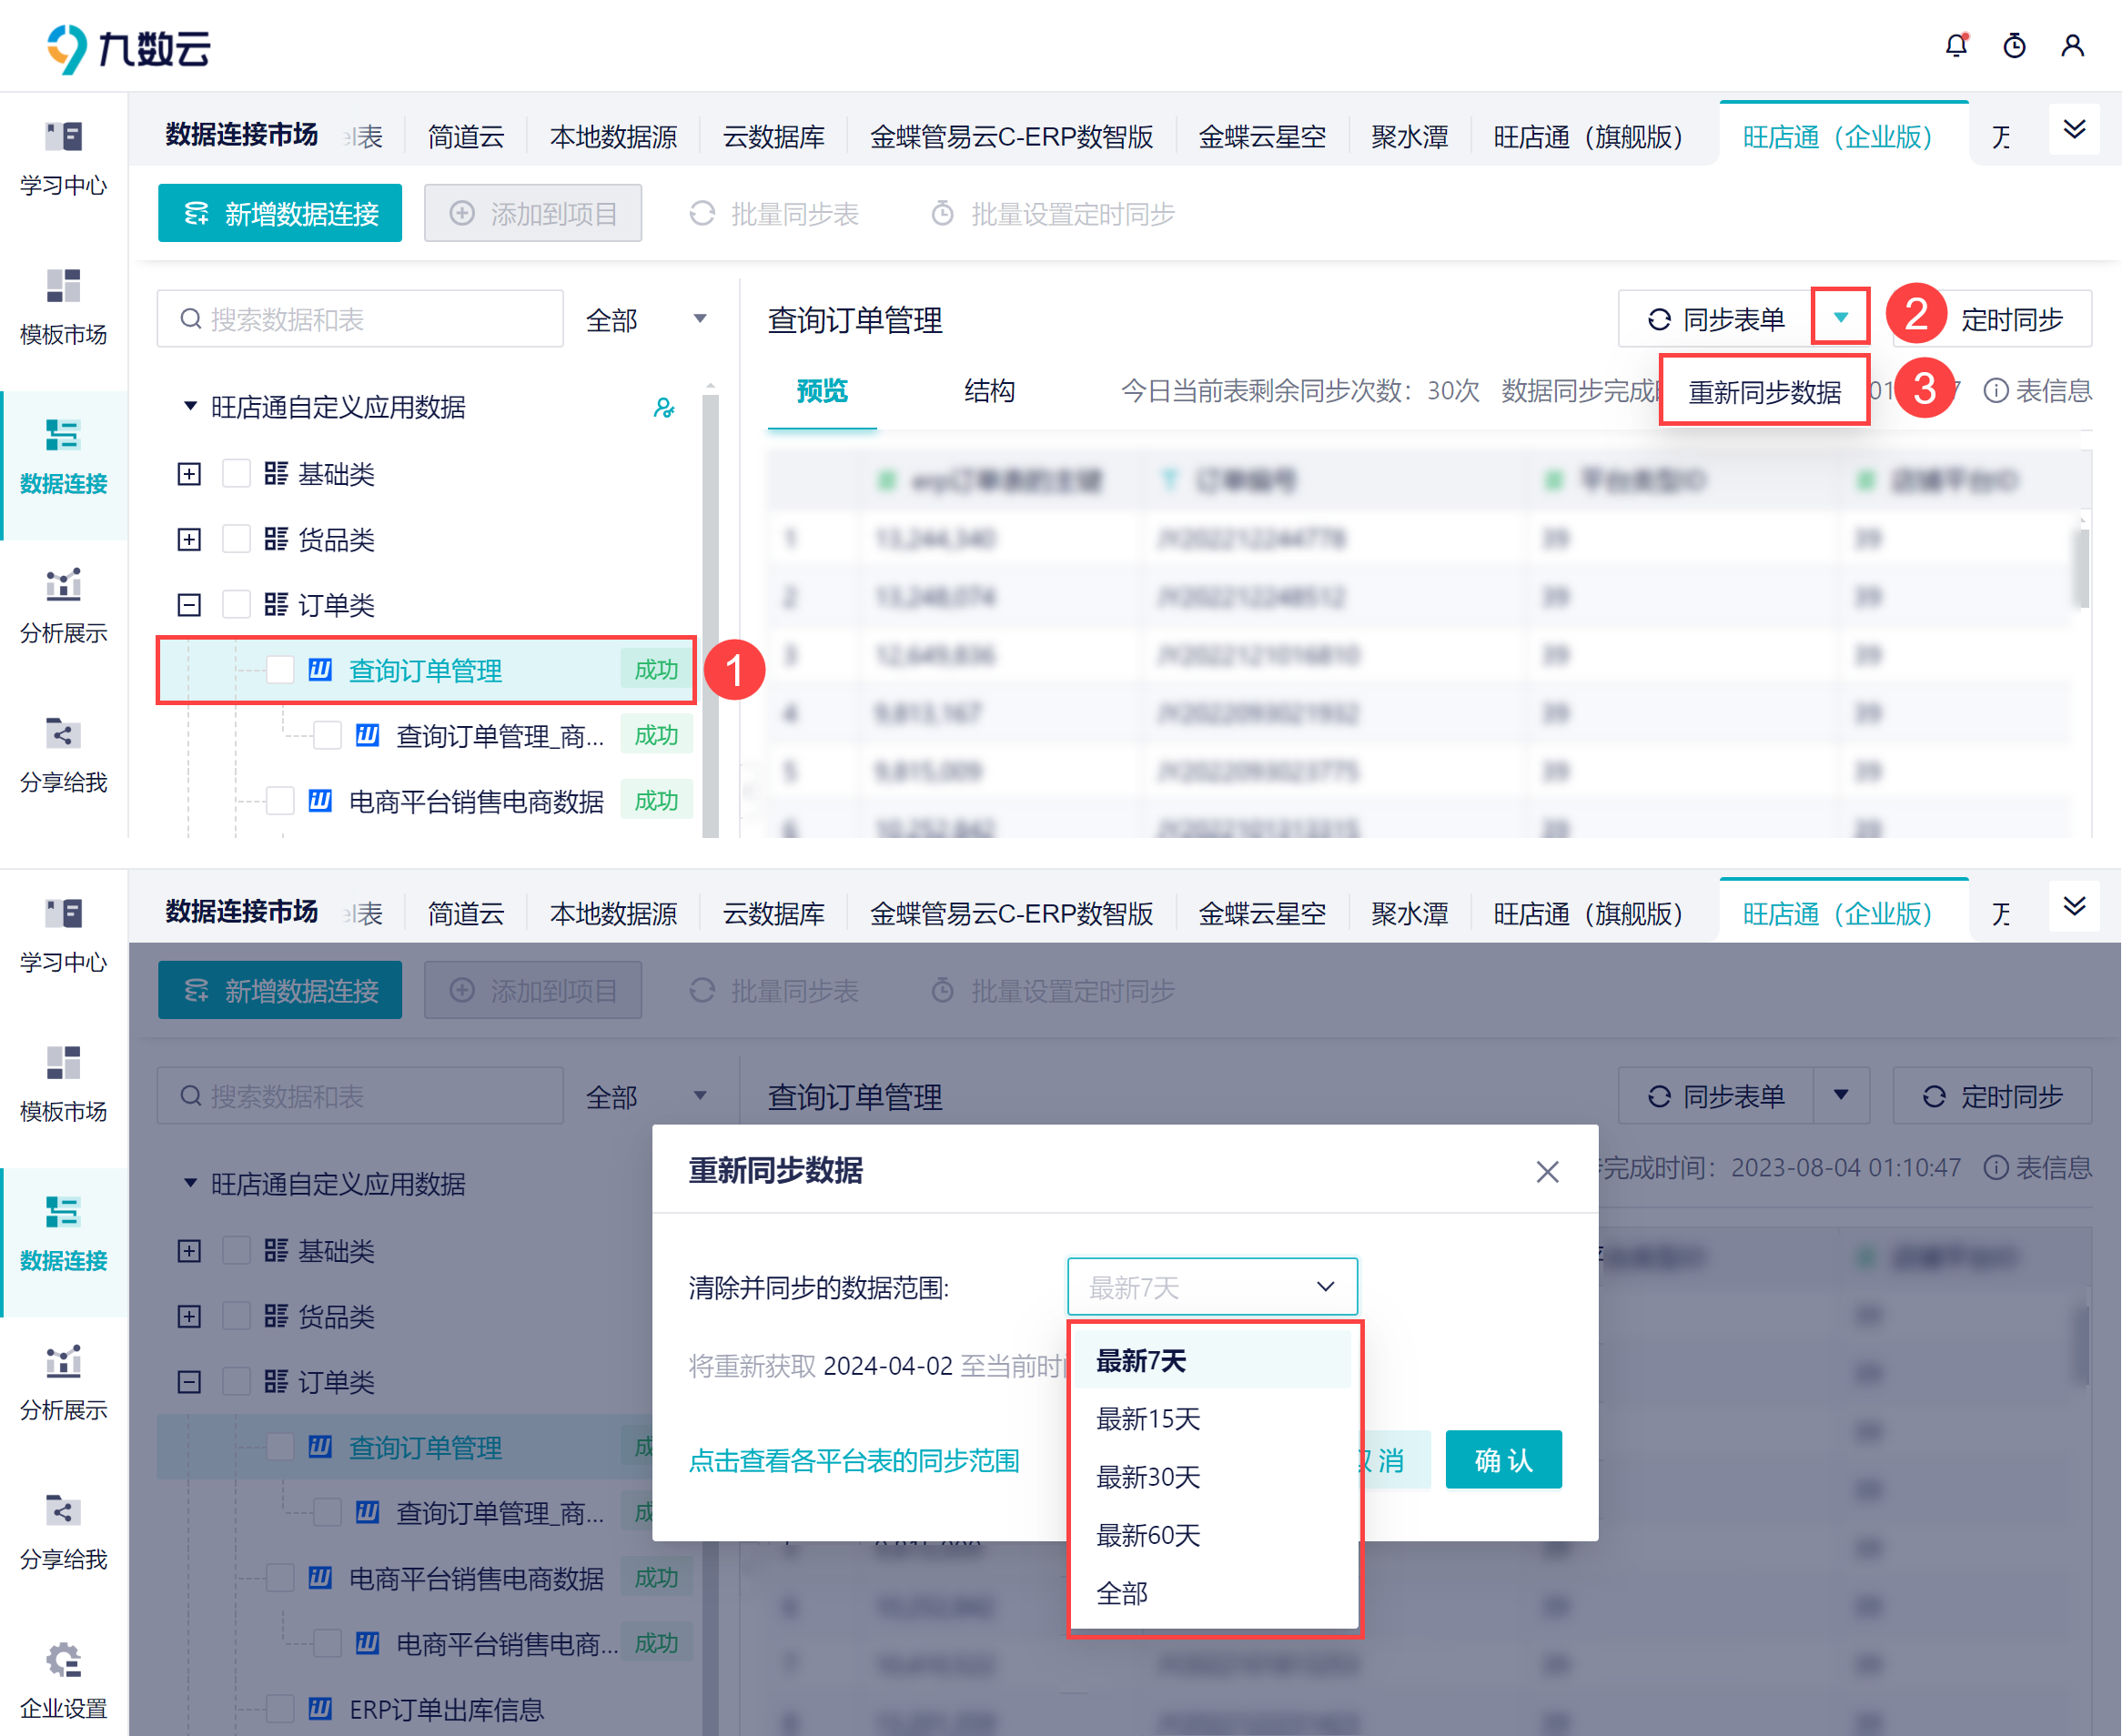
Task: Expand the 基础类 tree node in top panel
Action: tap(189, 474)
